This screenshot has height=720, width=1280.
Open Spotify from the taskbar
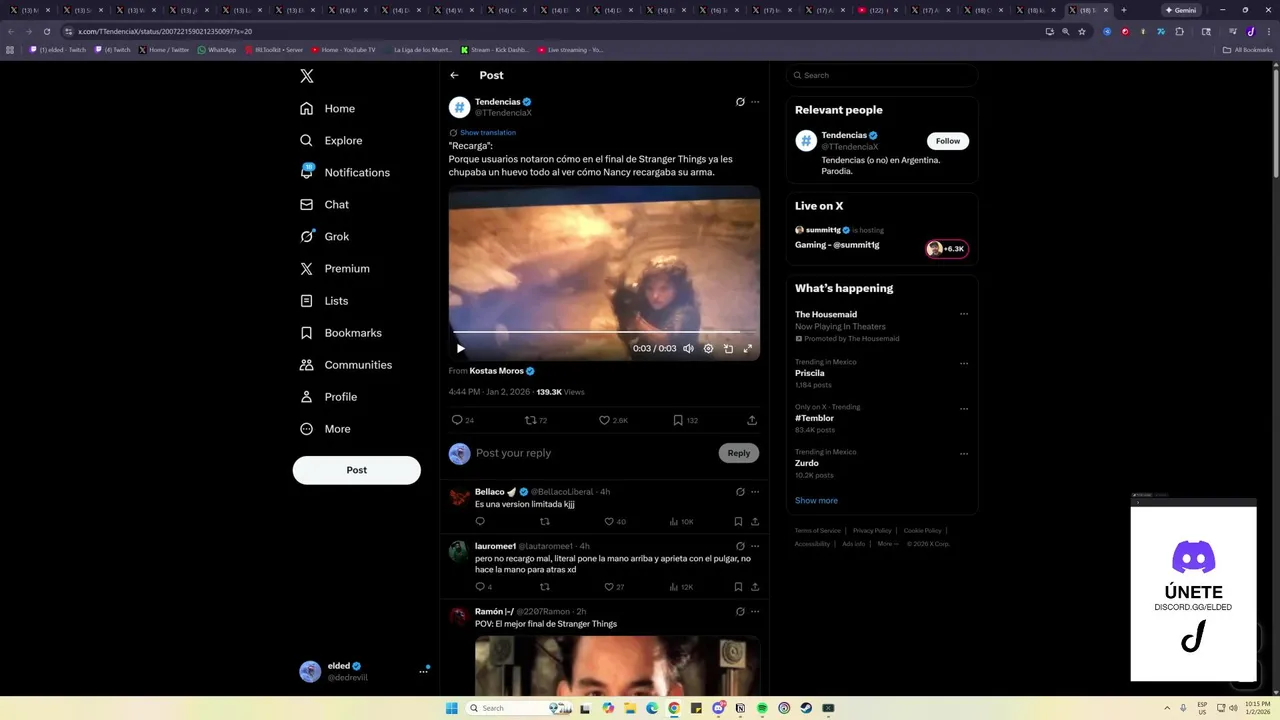762,708
